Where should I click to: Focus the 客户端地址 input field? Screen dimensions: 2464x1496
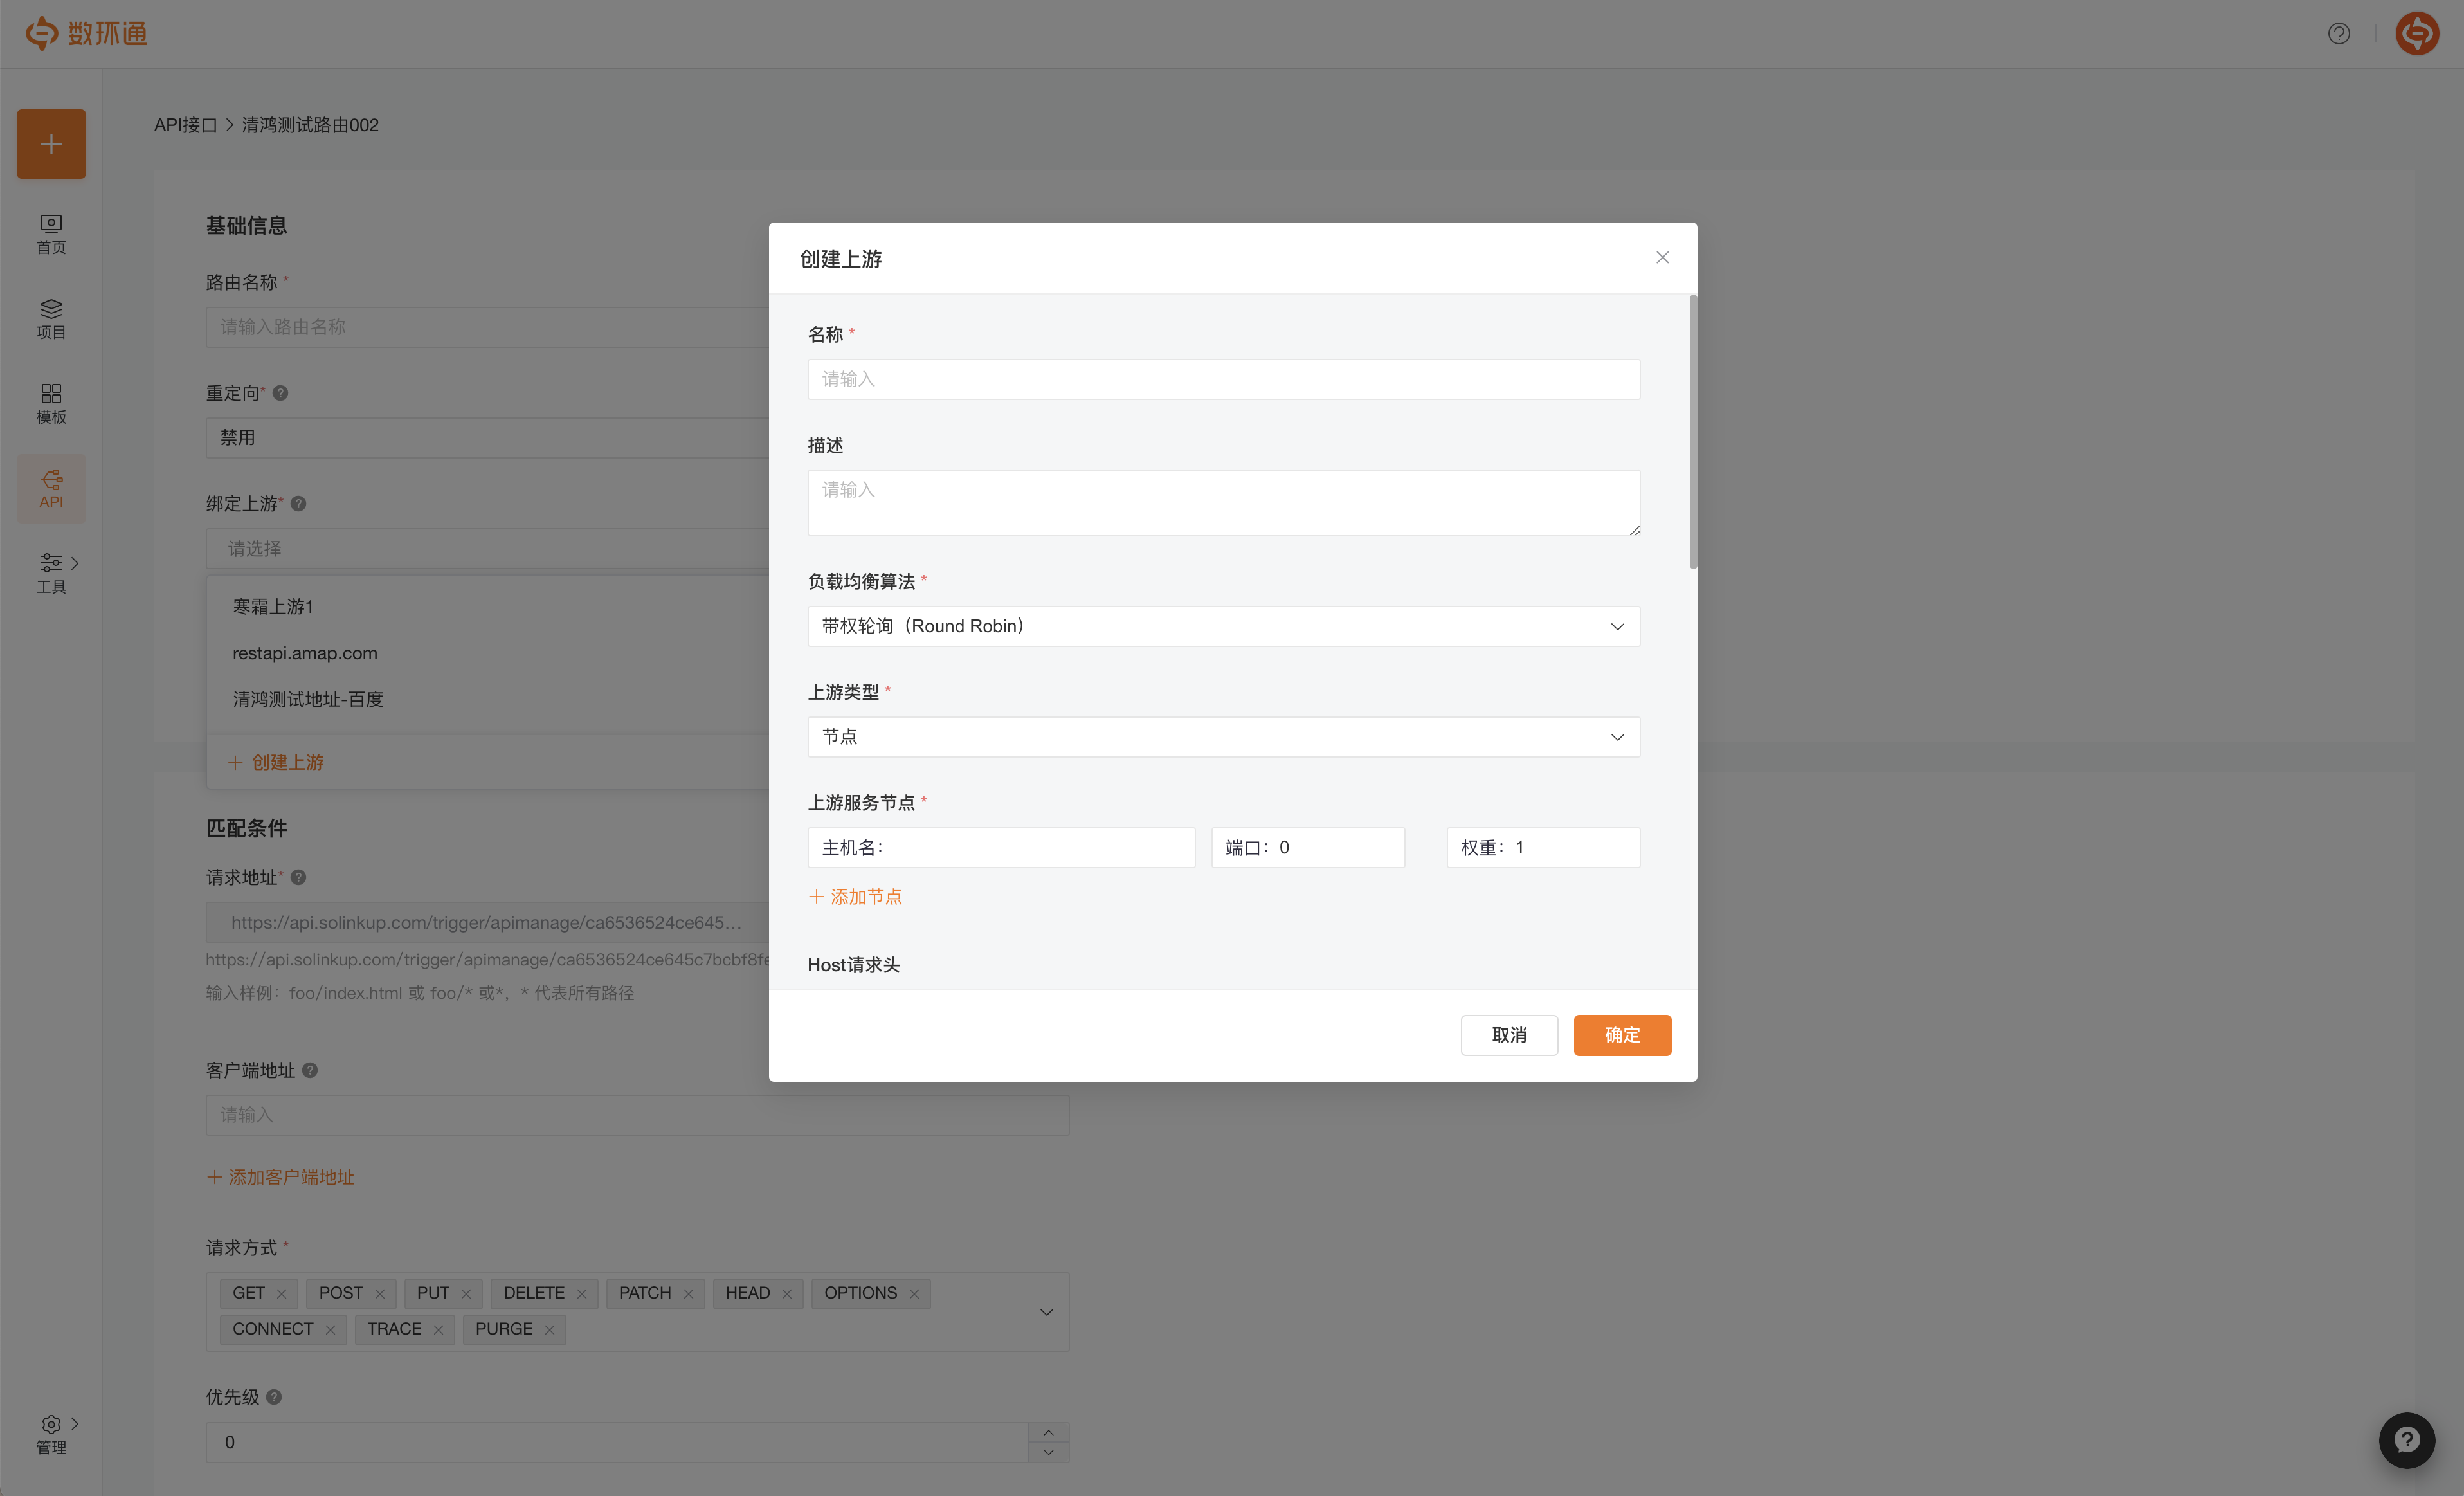pos(637,1115)
